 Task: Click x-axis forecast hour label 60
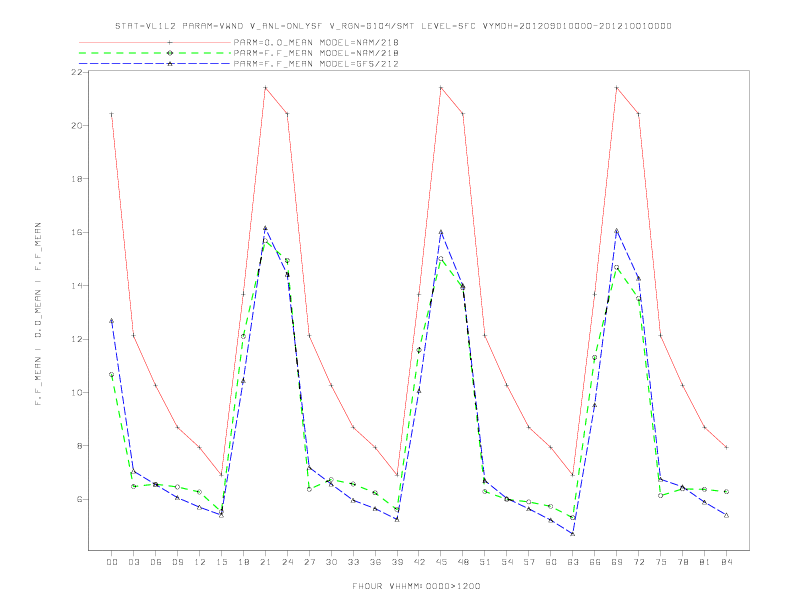click(551, 562)
